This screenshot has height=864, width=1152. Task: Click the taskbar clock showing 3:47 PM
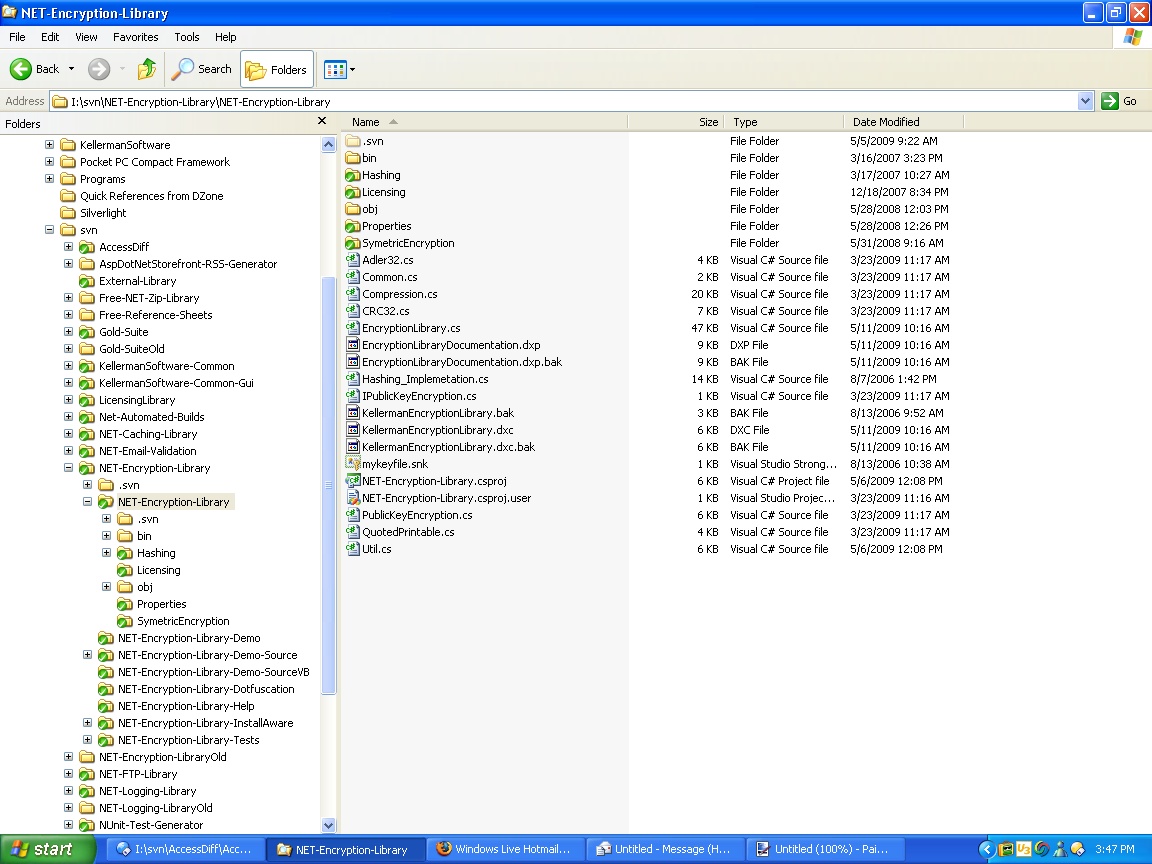coord(1114,849)
